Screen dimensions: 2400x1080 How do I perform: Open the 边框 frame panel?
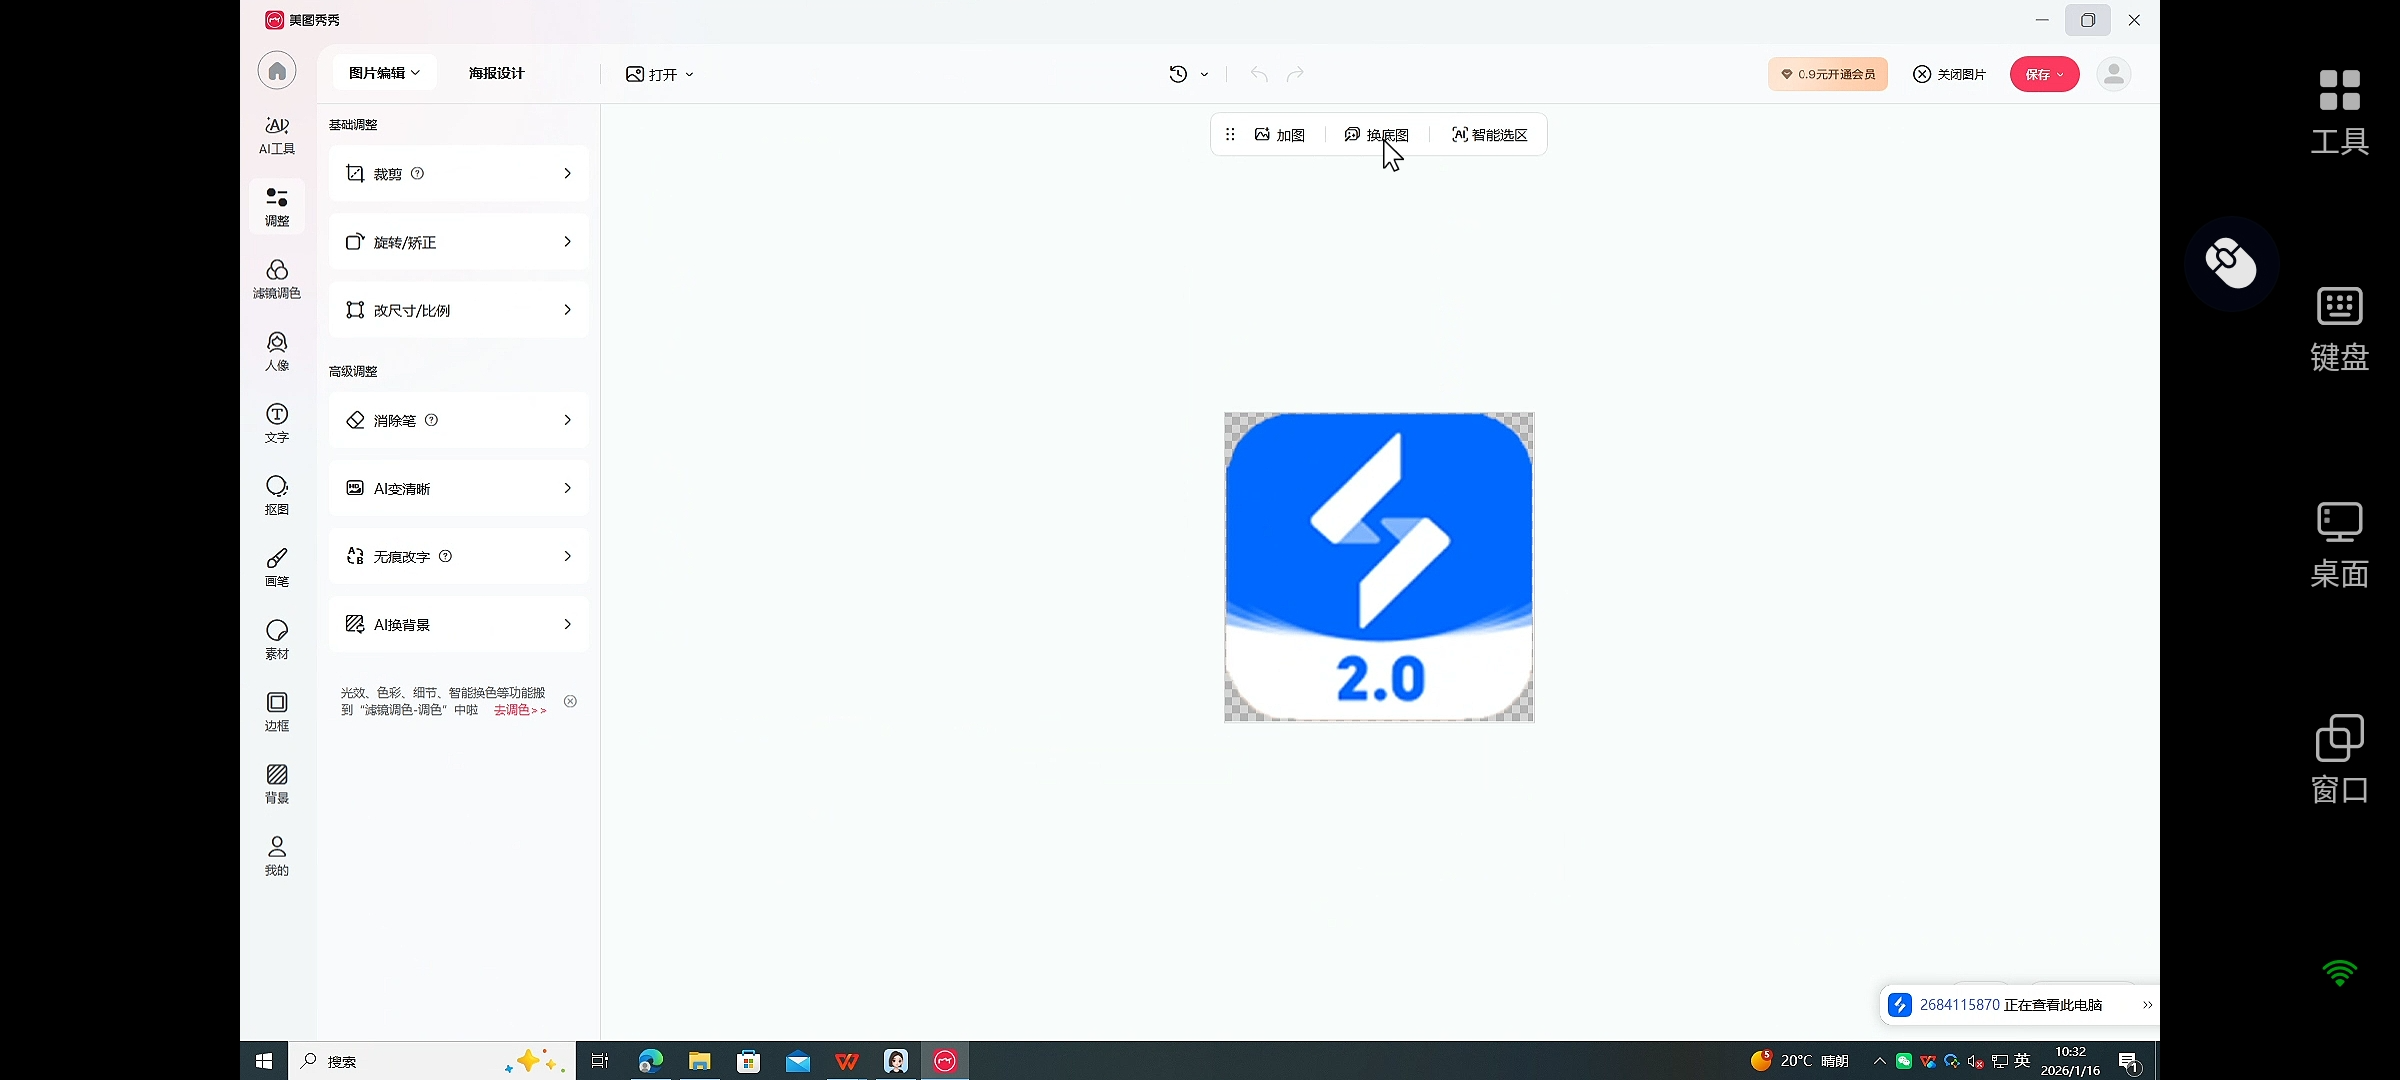(x=277, y=711)
